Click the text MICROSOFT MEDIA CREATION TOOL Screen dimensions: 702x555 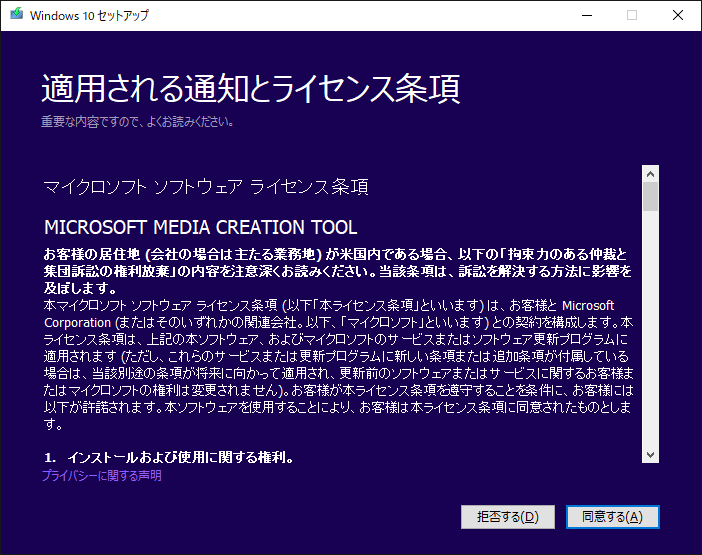[x=201, y=227]
